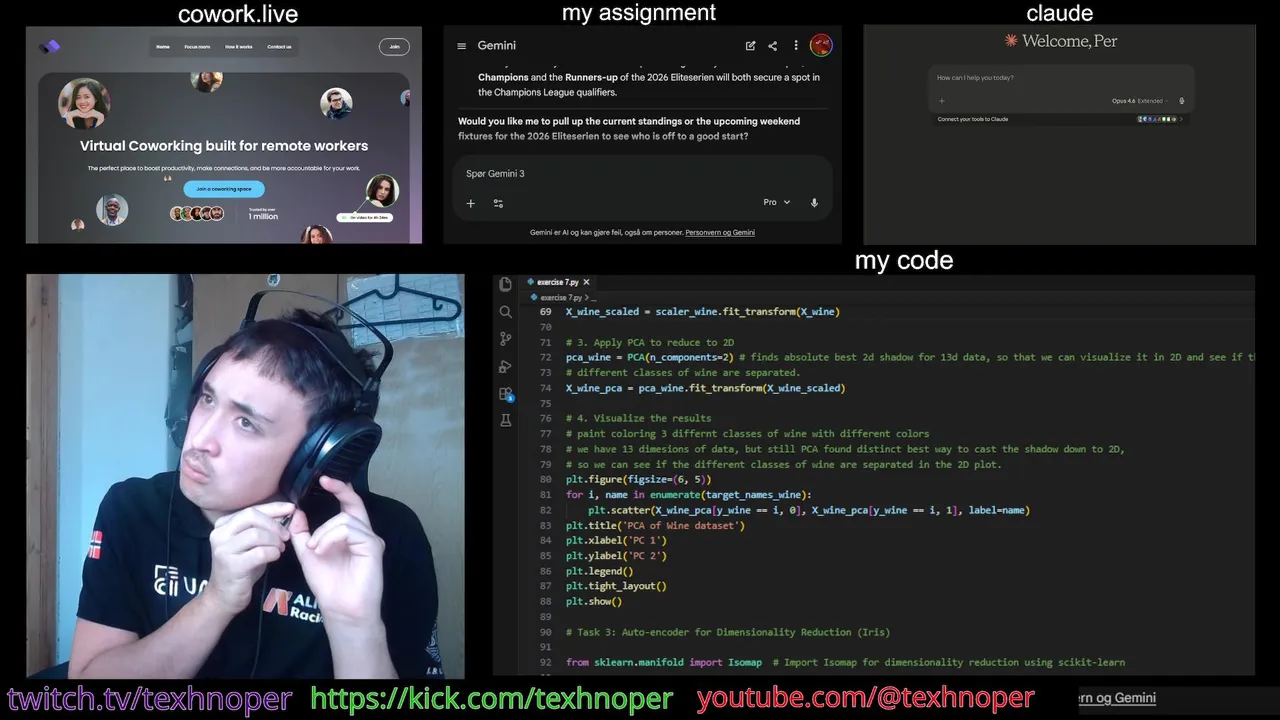Open VS Code Explorer files icon
The width and height of the screenshot is (1280, 720).
[x=505, y=284]
